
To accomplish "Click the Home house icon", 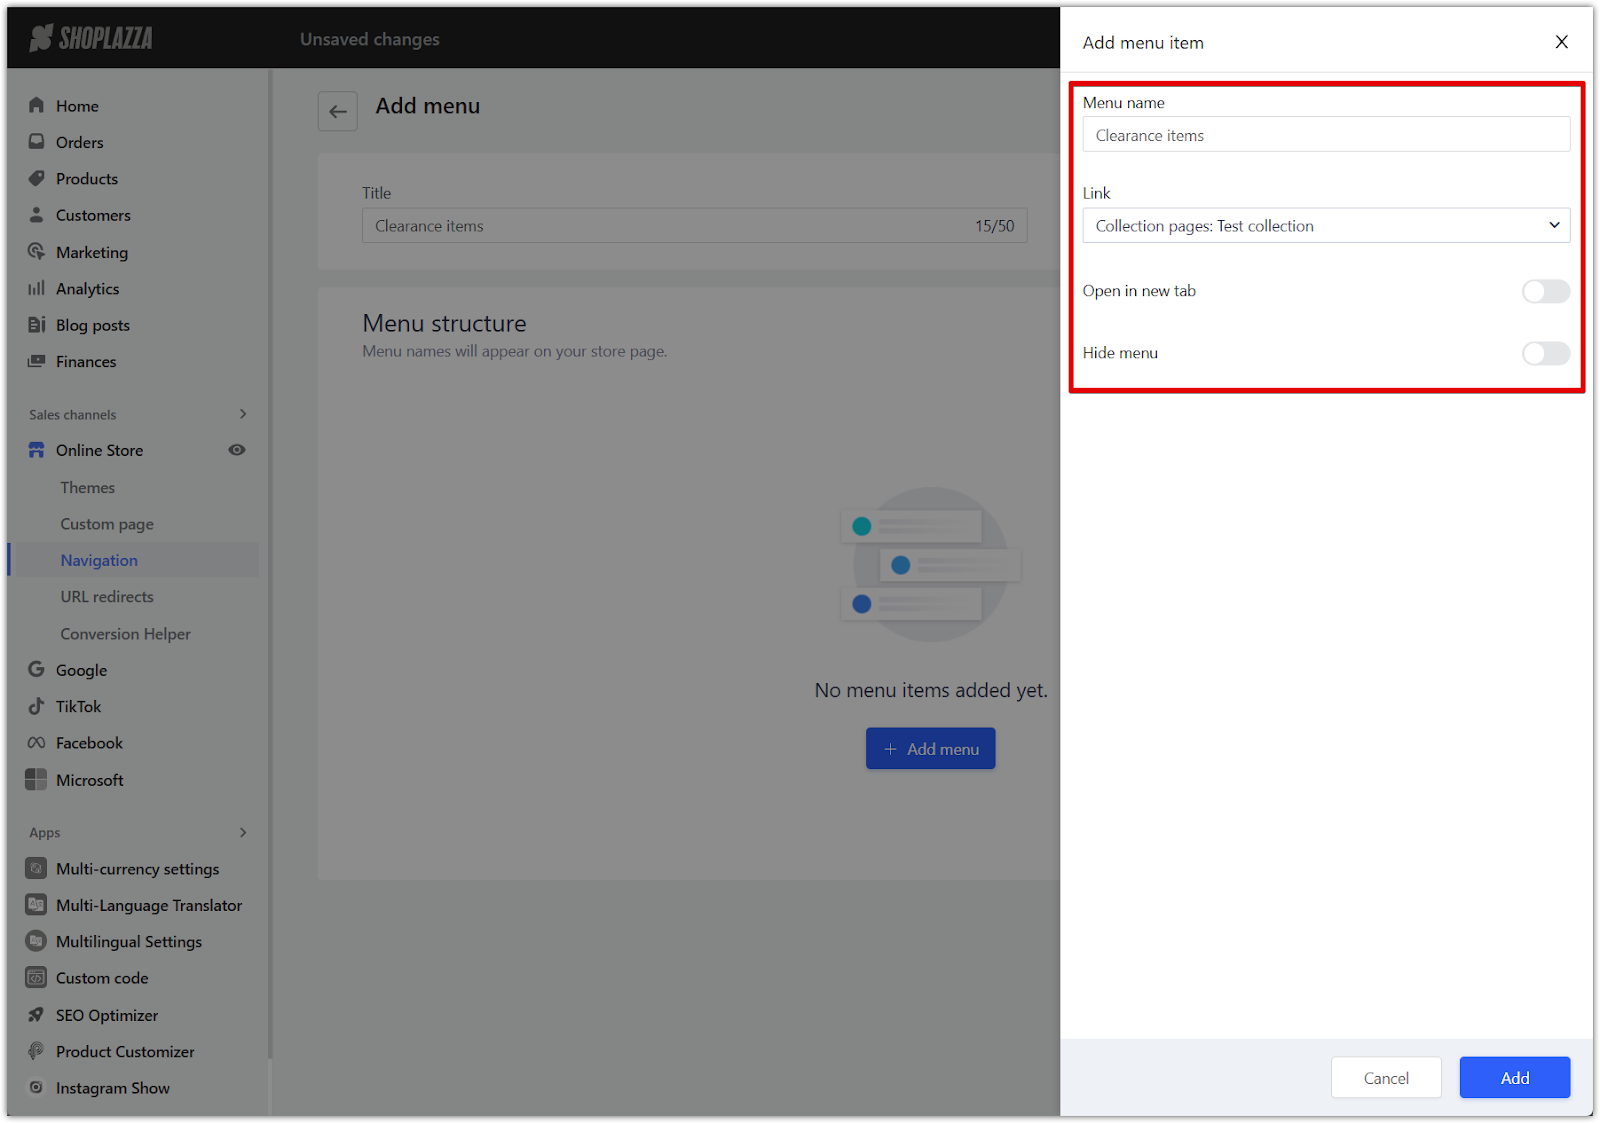I will pyautogui.click(x=37, y=105).
